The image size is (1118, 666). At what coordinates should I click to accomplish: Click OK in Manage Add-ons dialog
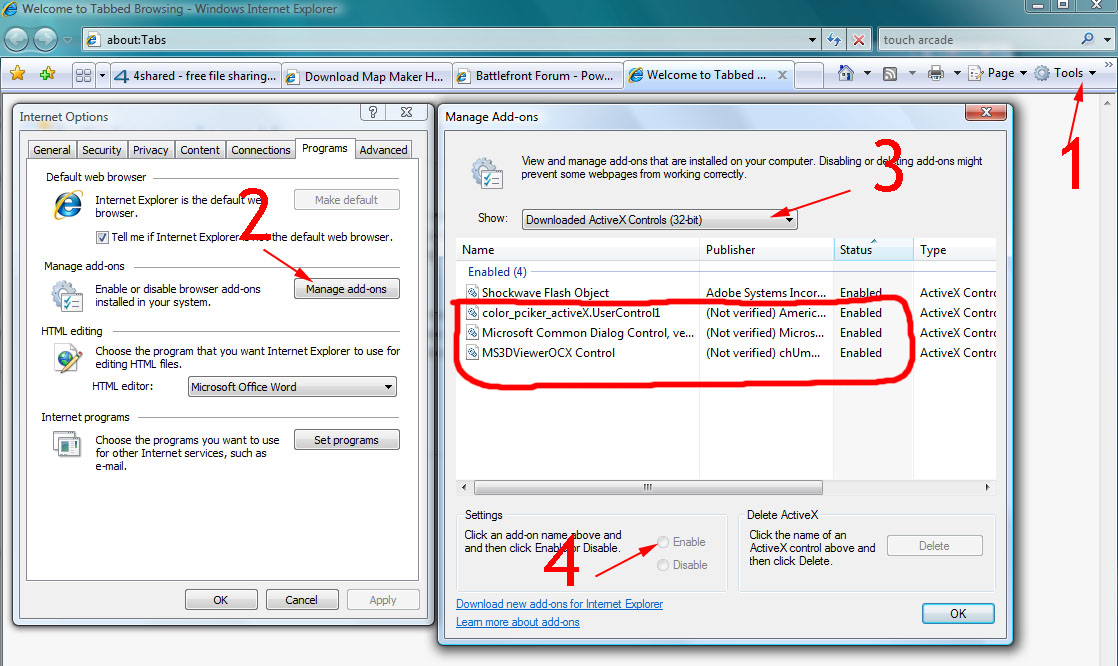point(958,613)
